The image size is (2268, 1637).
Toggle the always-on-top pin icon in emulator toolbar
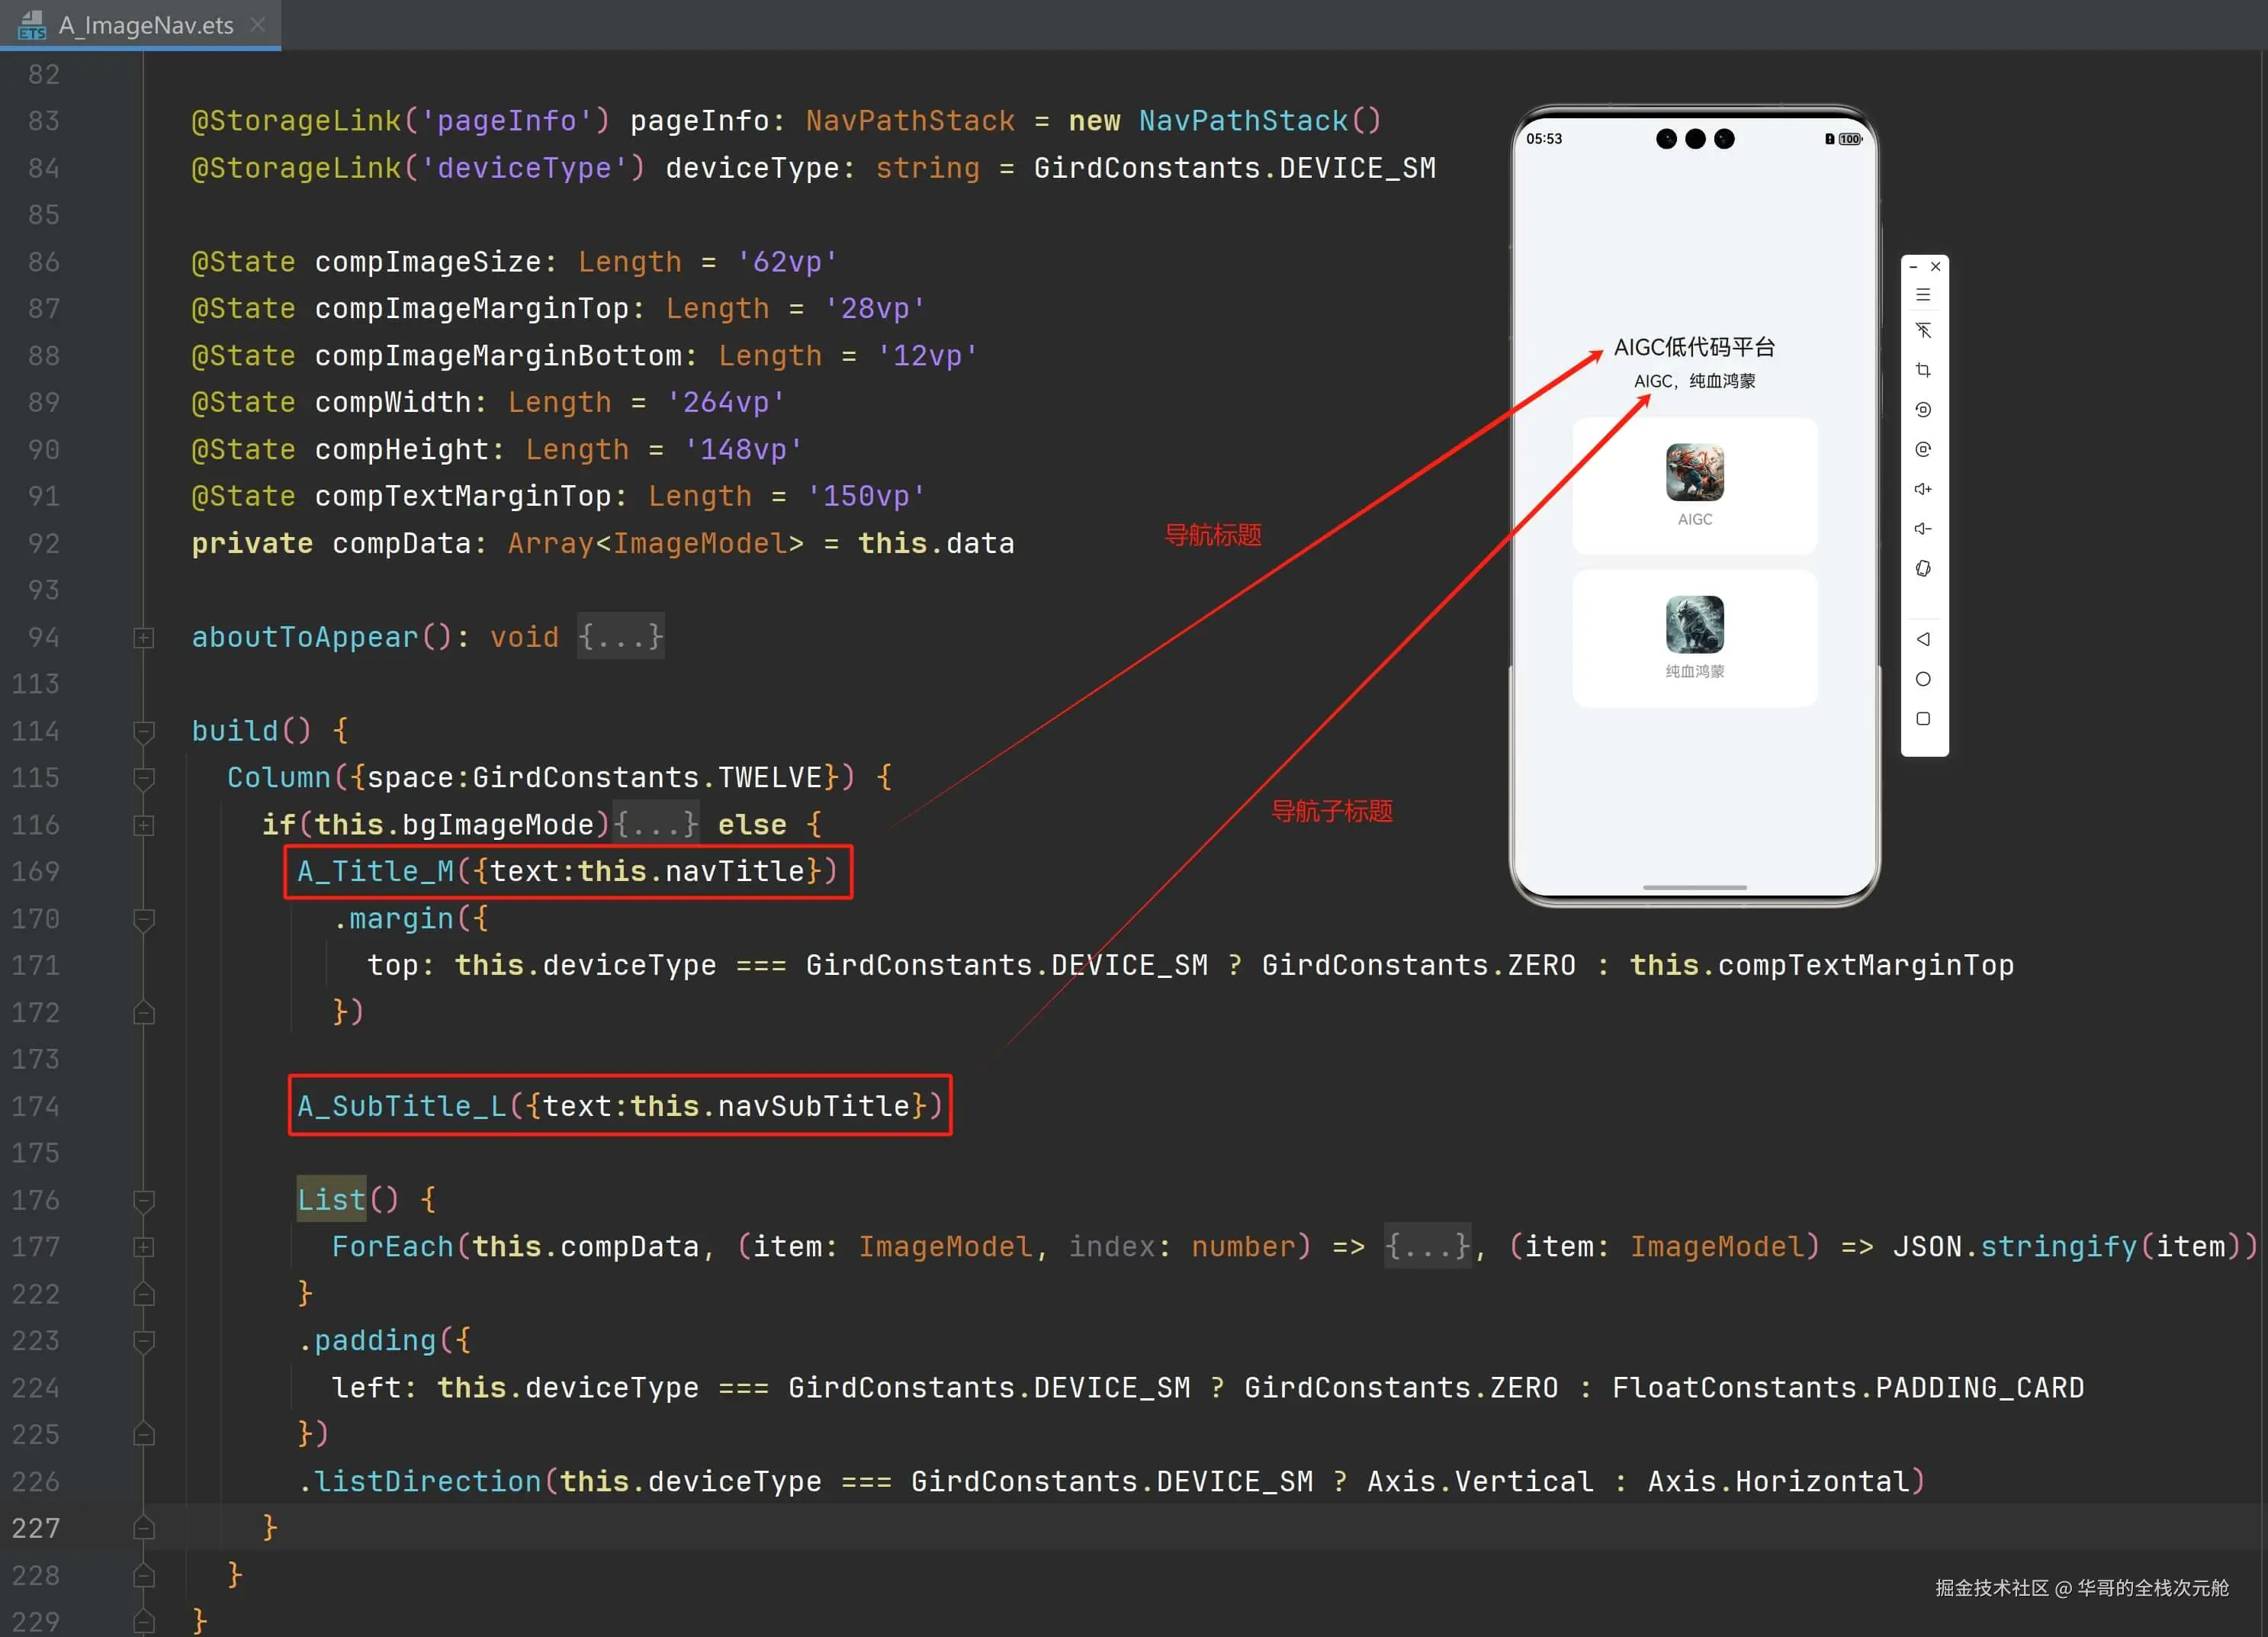(x=1922, y=331)
